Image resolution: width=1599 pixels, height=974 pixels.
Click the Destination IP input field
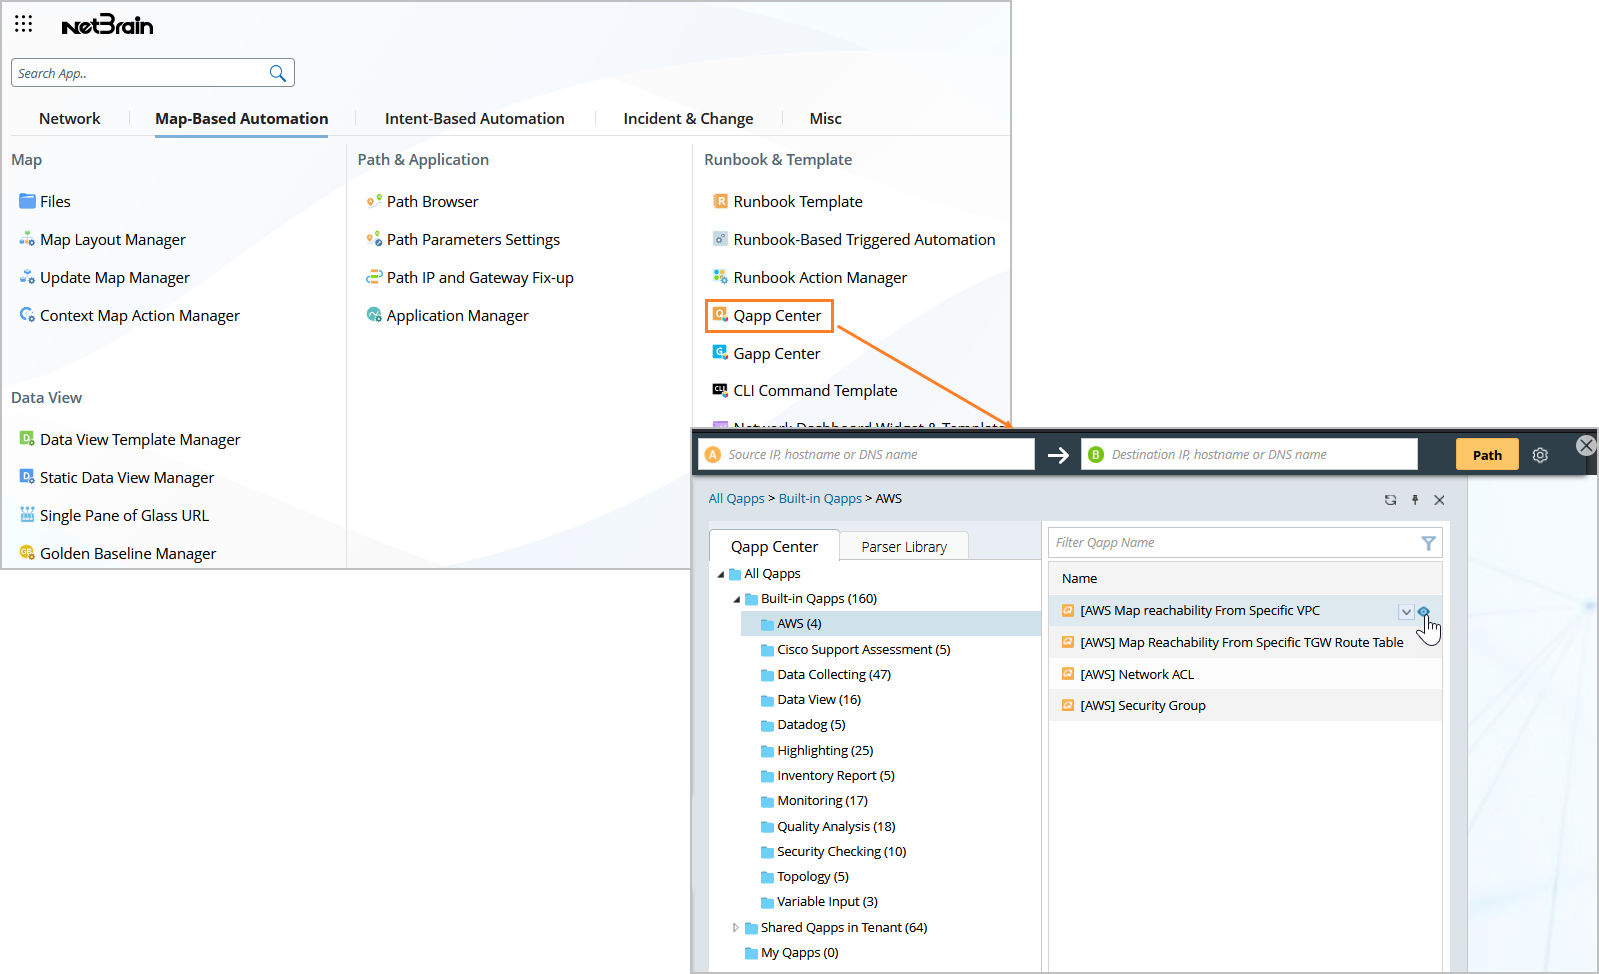pyautogui.click(x=1250, y=454)
